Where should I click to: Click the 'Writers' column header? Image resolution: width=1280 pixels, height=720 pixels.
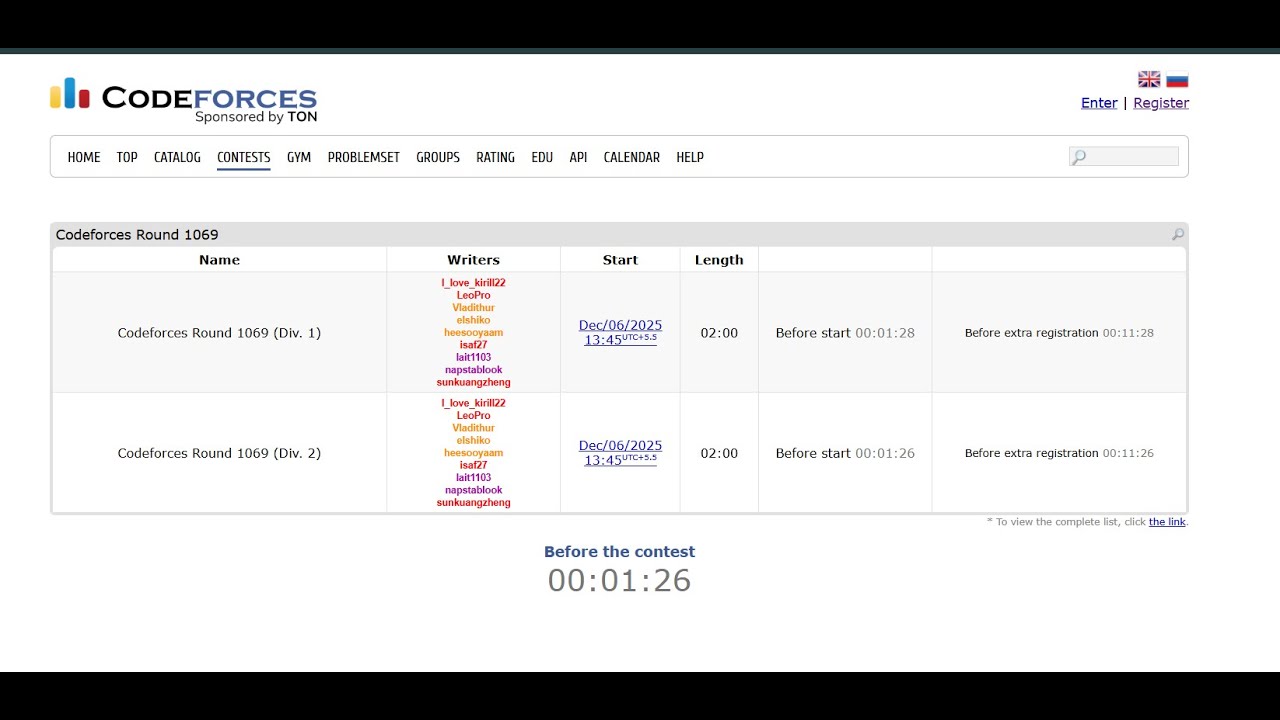pos(473,260)
